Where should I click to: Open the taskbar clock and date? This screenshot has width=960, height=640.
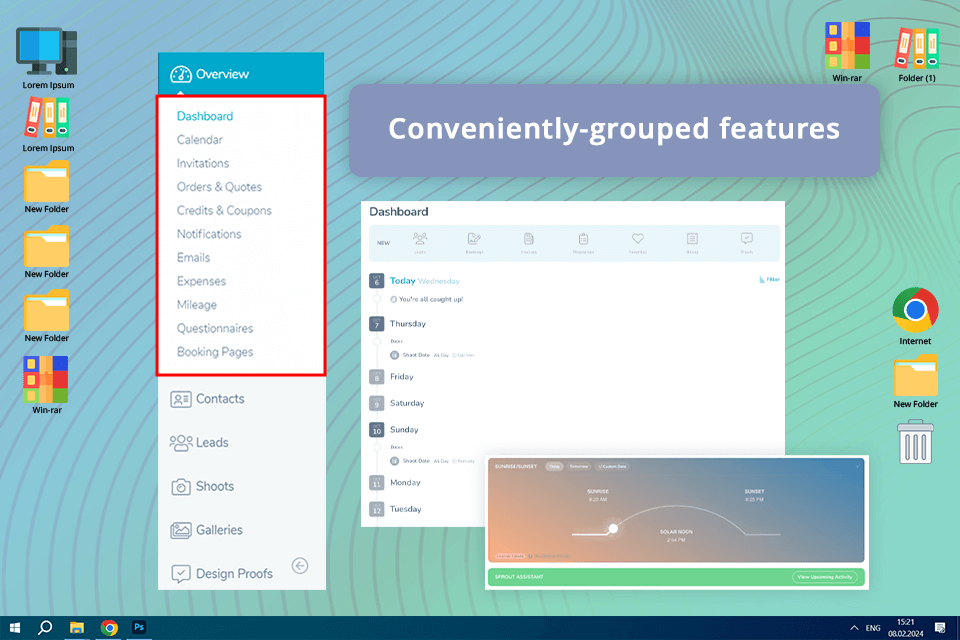tap(906, 628)
